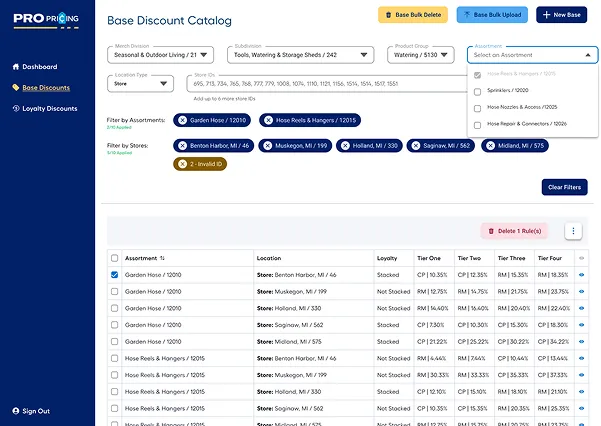View Garden Hose Holland rule eye icon
This screenshot has height=426, width=601.
point(581,308)
